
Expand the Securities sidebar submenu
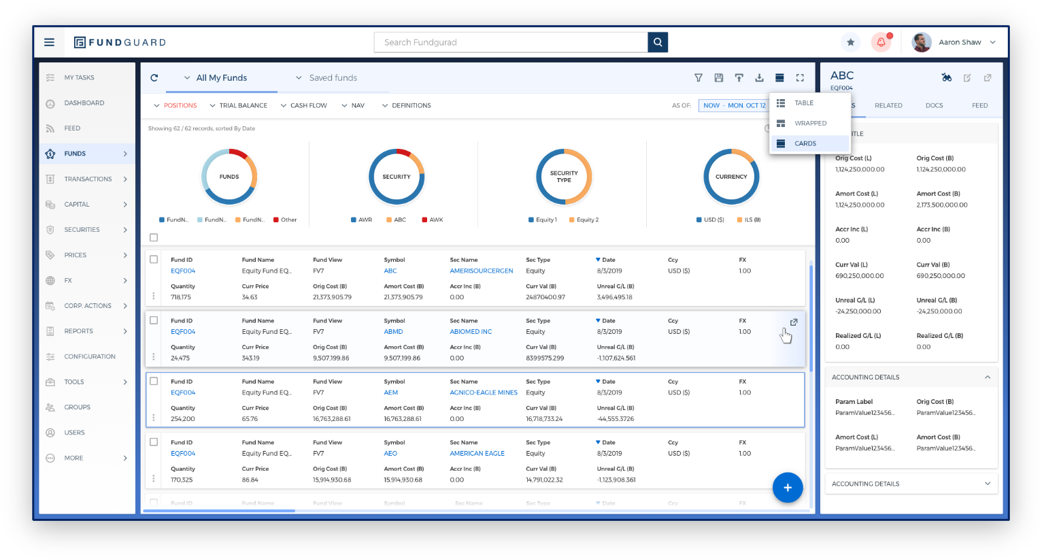[125, 229]
